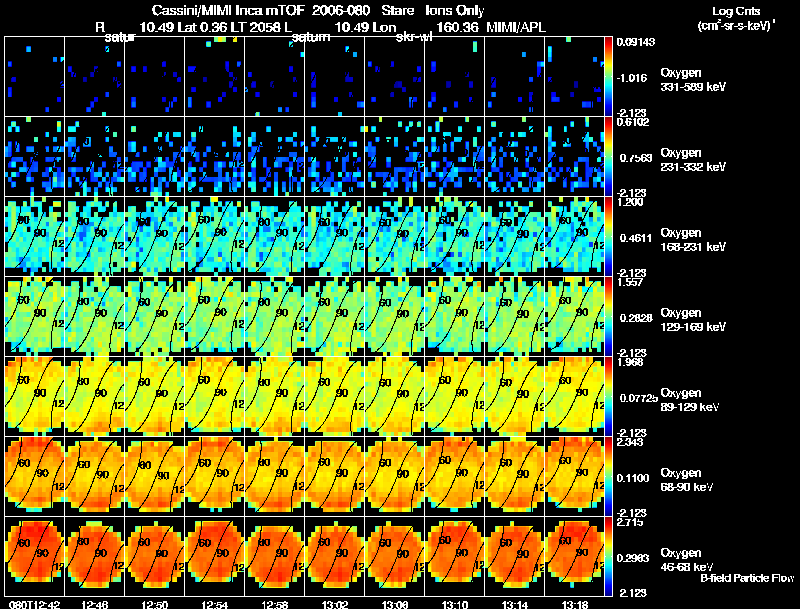Click the Oxygen 89-129 keV panel at 13:02

pos(335,396)
